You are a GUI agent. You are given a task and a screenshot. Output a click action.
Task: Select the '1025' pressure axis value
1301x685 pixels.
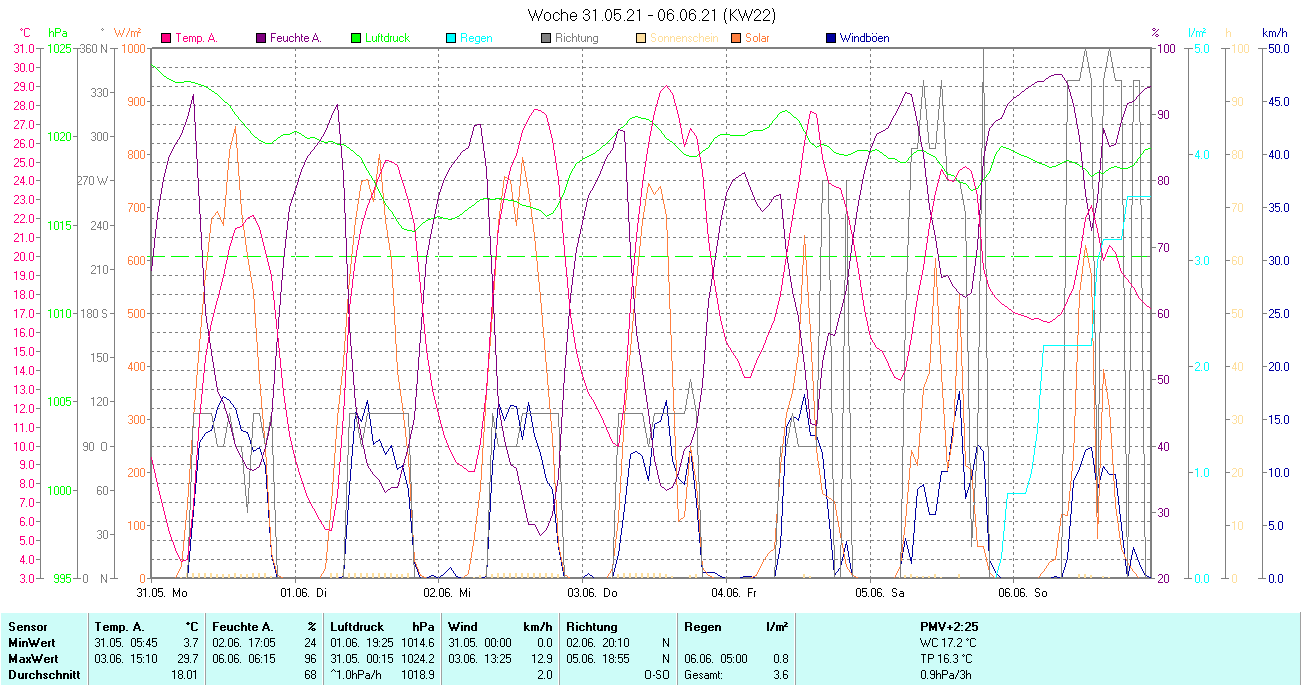tap(58, 48)
